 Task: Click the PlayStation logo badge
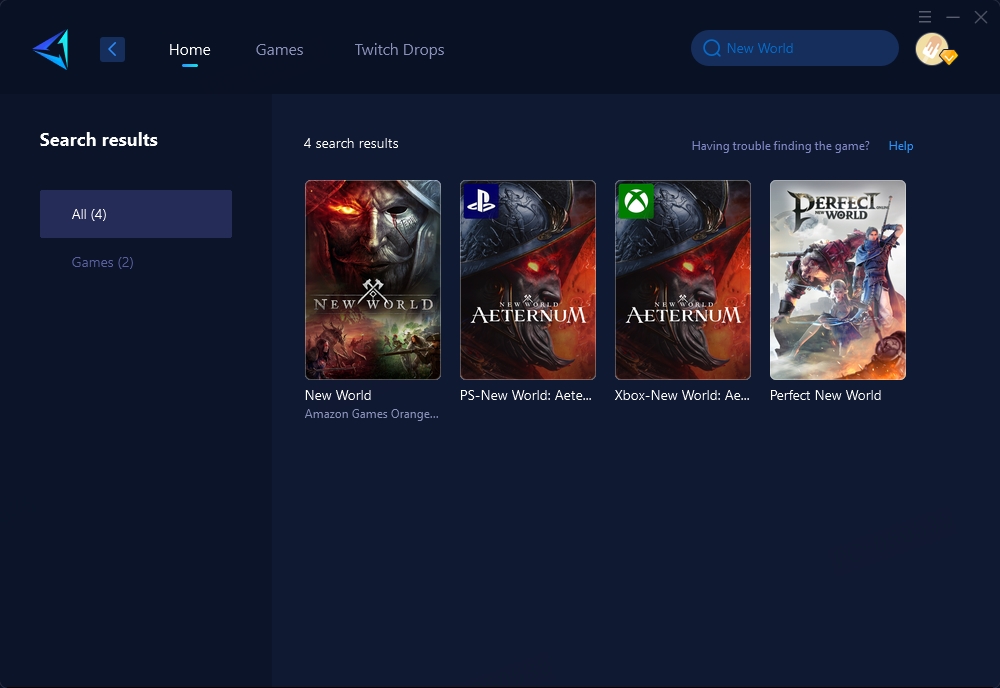point(481,201)
